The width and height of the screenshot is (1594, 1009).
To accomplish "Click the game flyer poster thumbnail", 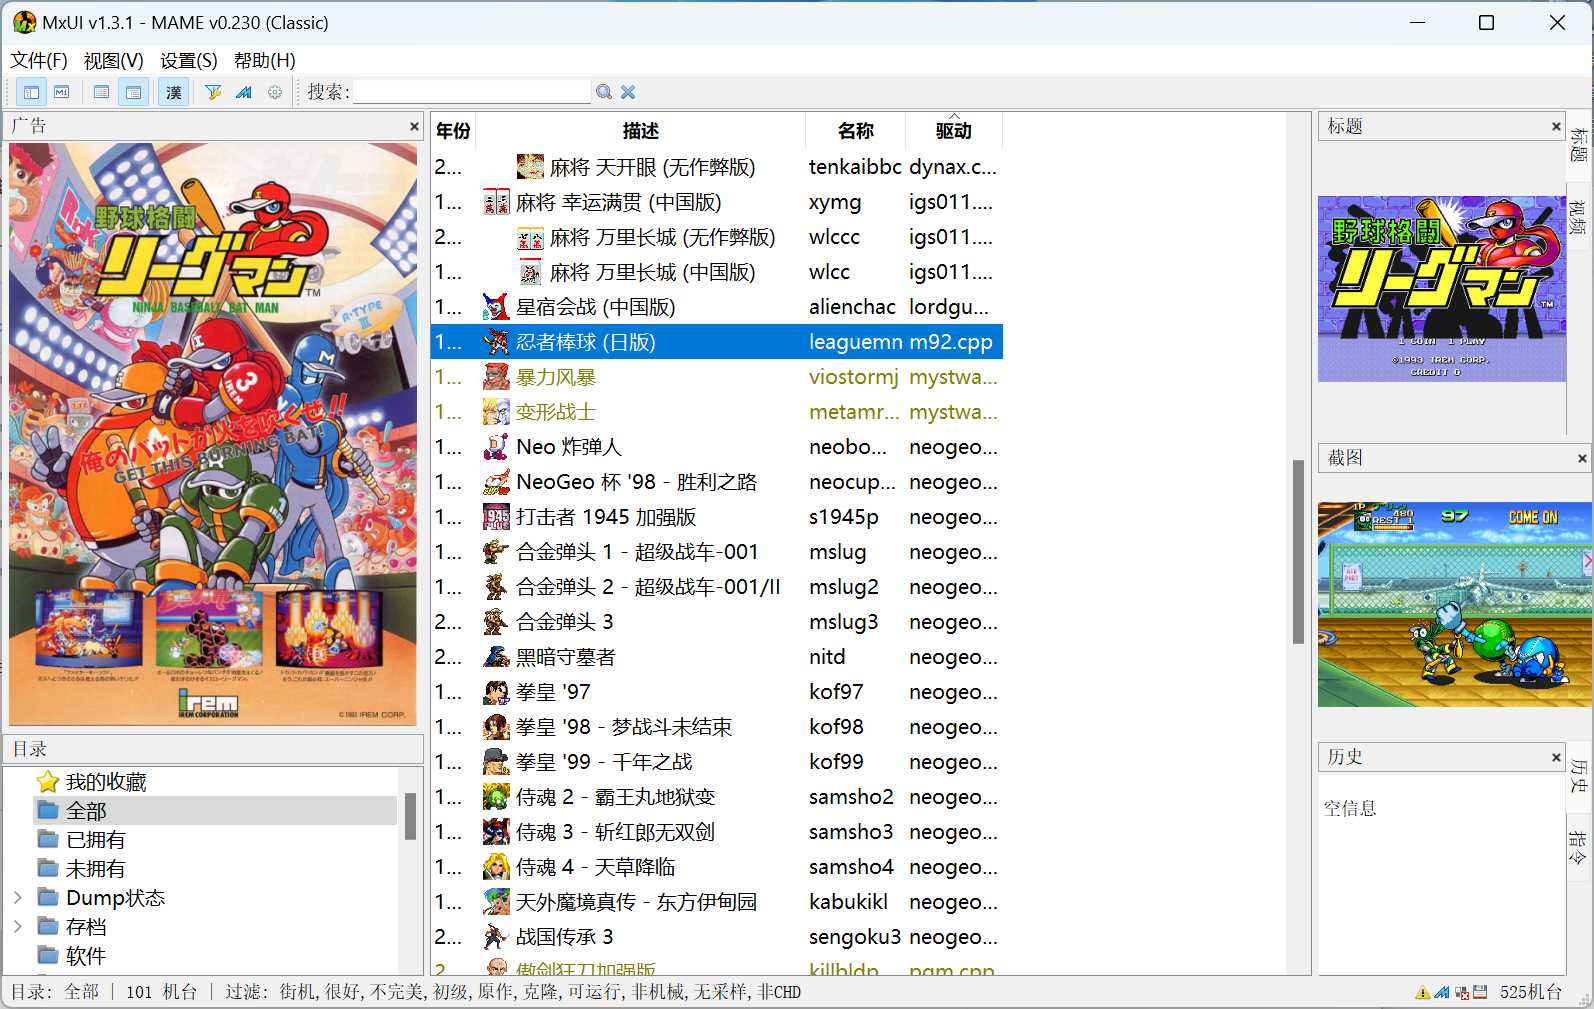I will (x=213, y=433).
